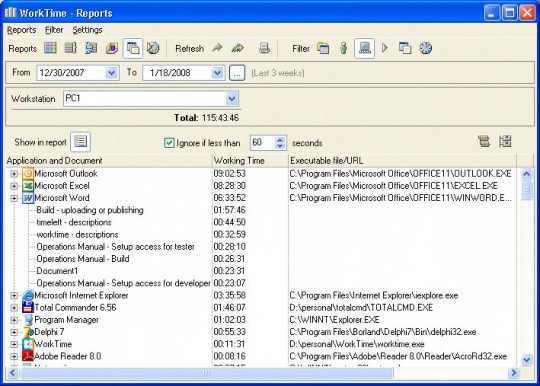540x386 pixels.
Task: Click the blue play triangle filter icon
Action: pyautogui.click(x=385, y=48)
